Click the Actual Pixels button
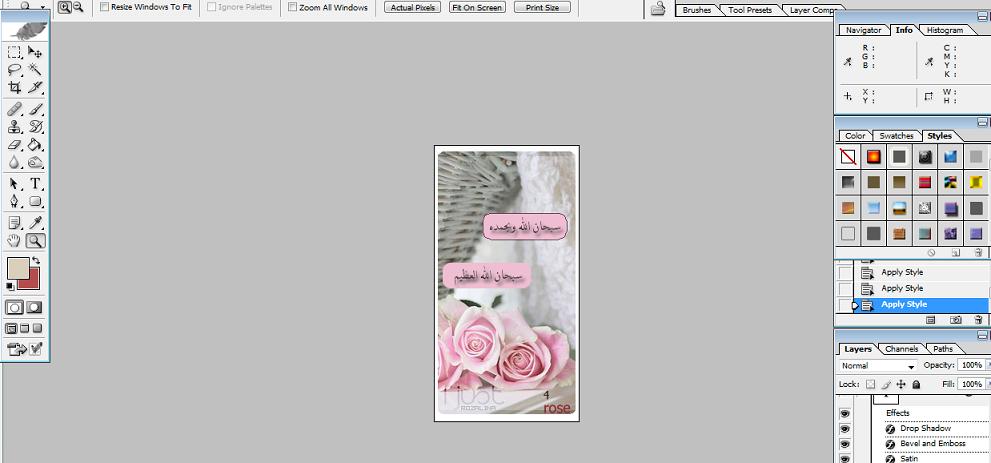Screen dimensions: 991x463 (411, 7)
